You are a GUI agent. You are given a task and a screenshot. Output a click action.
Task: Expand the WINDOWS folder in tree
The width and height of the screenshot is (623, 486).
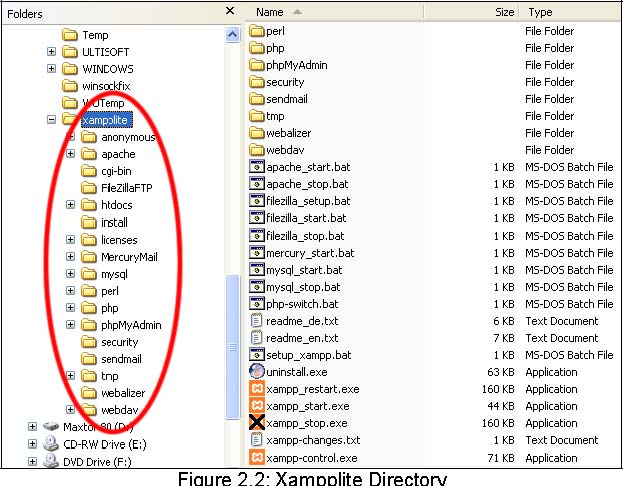tap(52, 69)
